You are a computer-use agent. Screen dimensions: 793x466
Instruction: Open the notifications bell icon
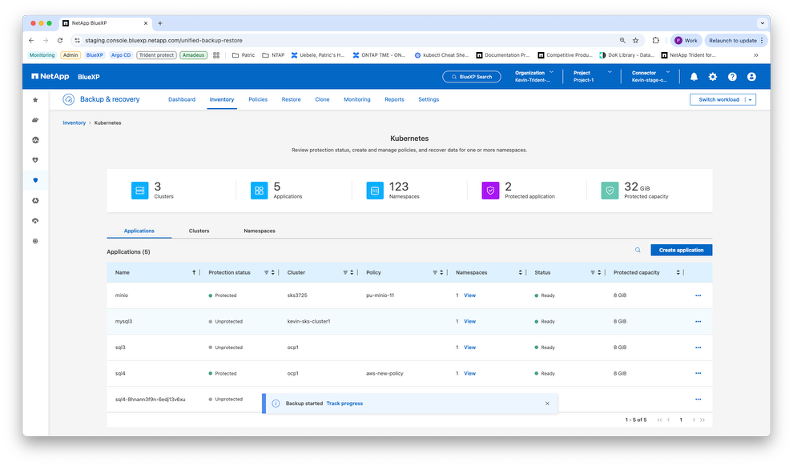[x=694, y=77]
